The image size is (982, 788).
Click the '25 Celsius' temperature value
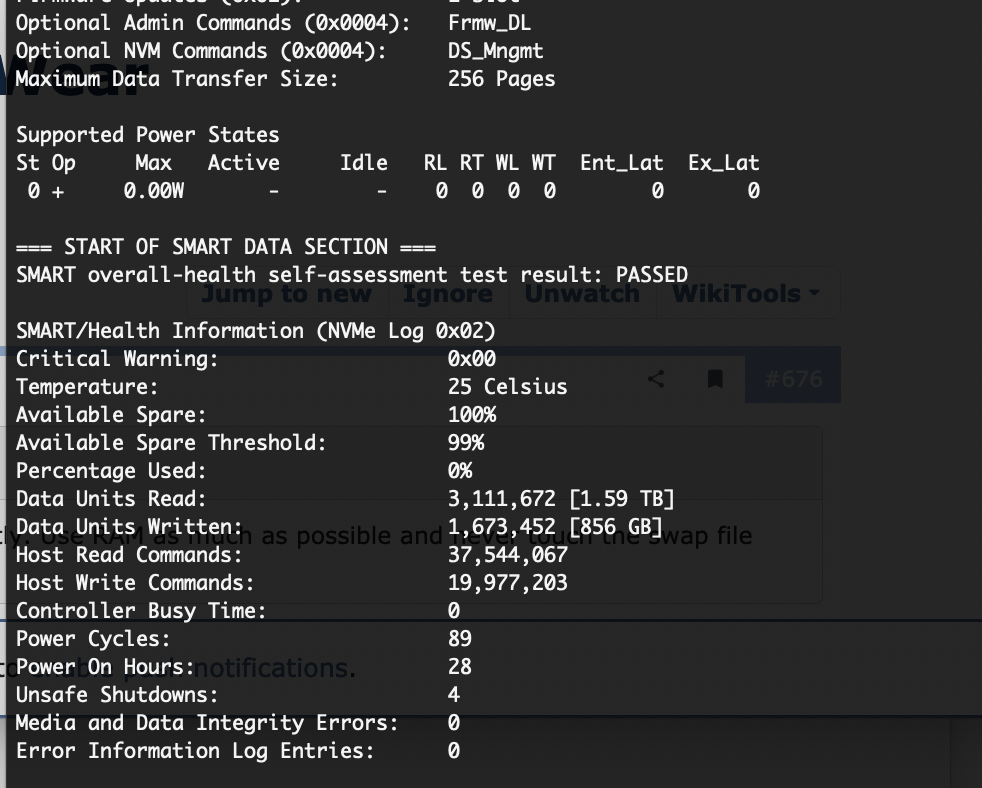pos(507,386)
